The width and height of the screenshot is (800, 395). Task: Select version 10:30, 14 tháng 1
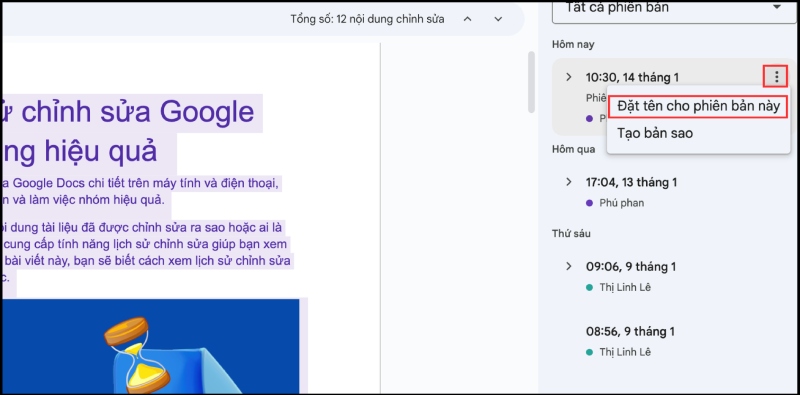(632, 78)
